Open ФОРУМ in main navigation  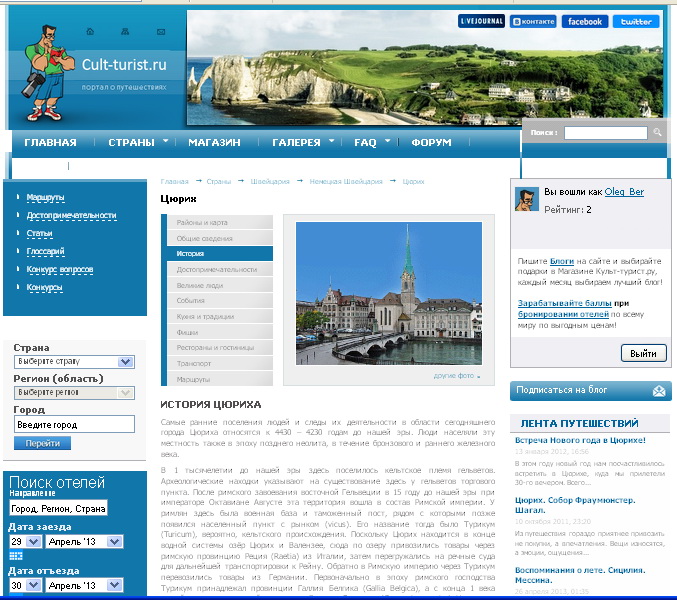(431, 142)
